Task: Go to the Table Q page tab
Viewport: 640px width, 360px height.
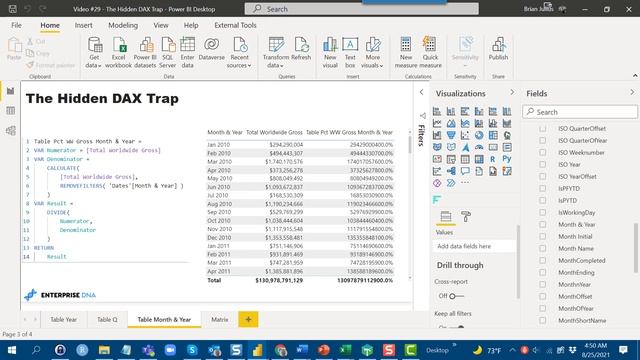Action: click(107, 320)
